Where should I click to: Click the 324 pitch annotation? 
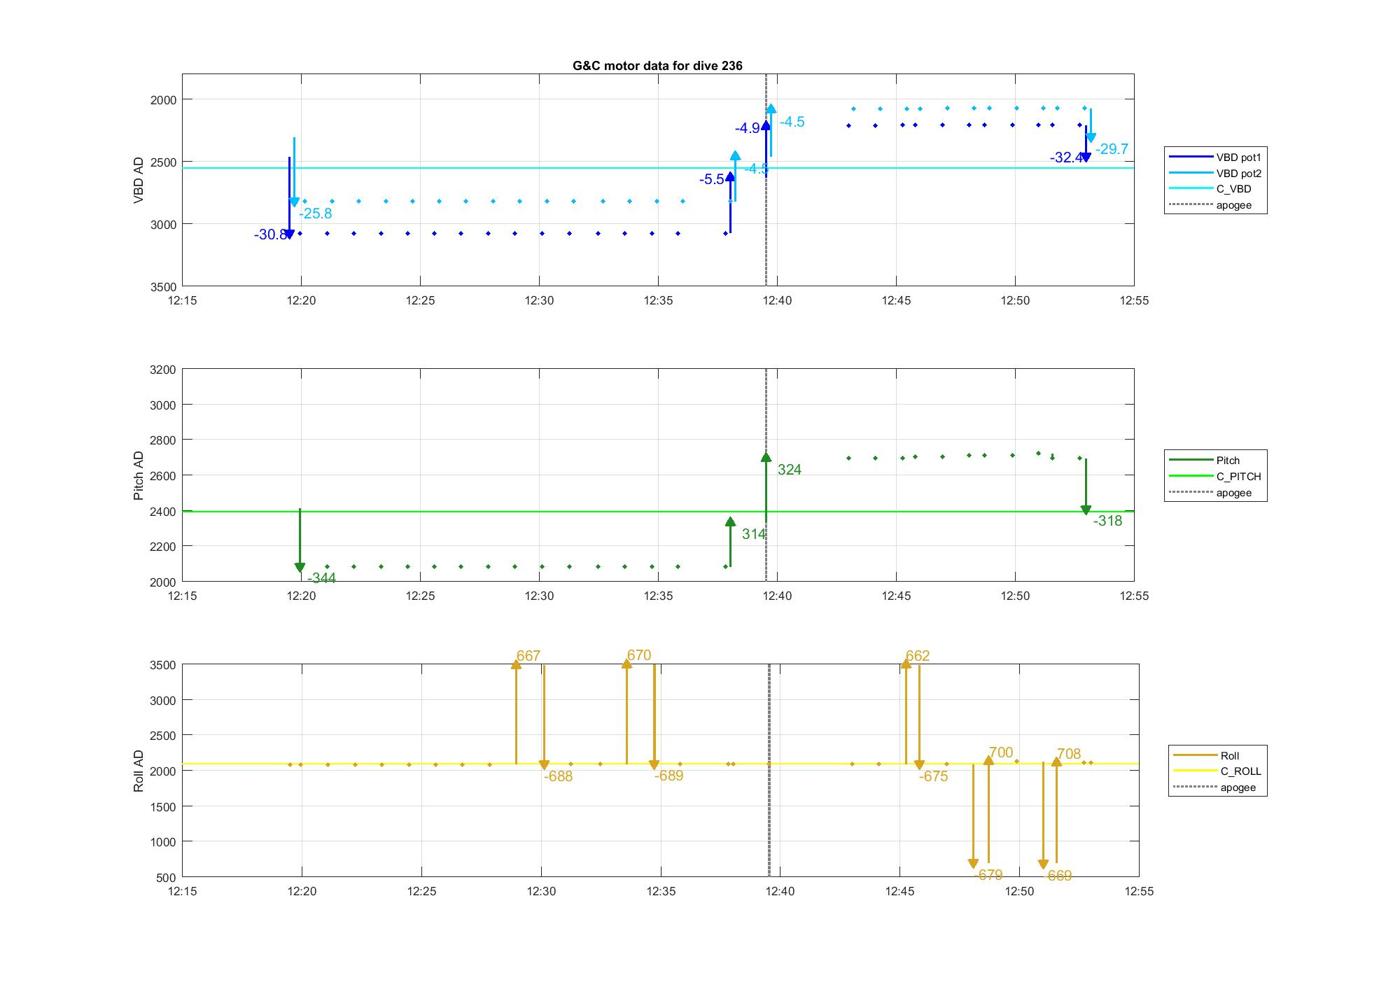pyautogui.click(x=789, y=470)
